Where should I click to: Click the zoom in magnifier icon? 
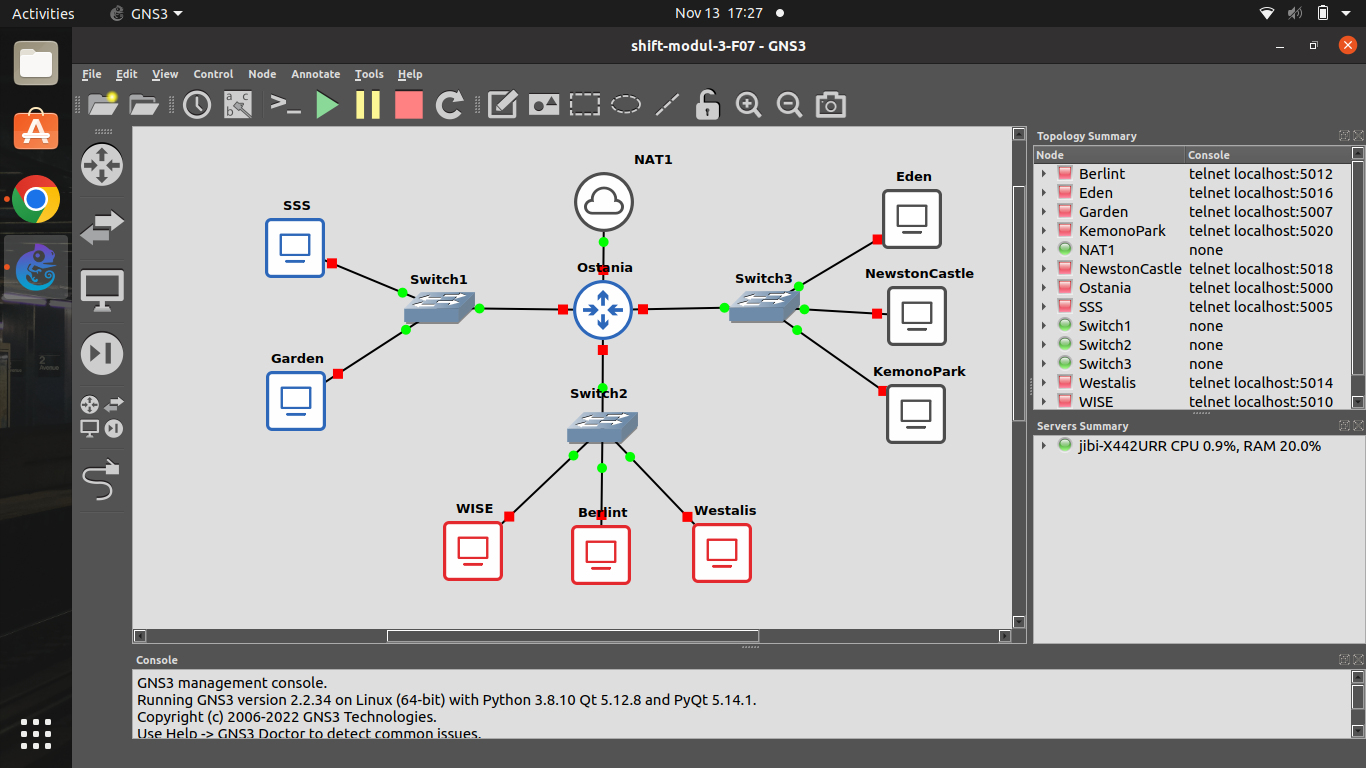[x=748, y=104]
